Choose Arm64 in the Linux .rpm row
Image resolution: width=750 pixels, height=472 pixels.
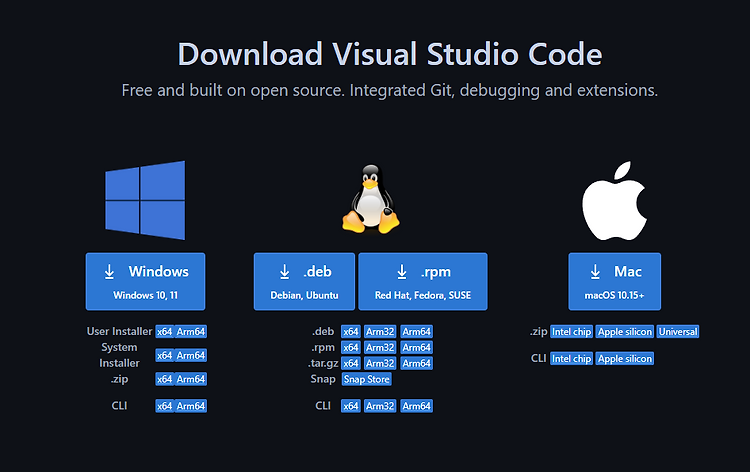[417, 348]
